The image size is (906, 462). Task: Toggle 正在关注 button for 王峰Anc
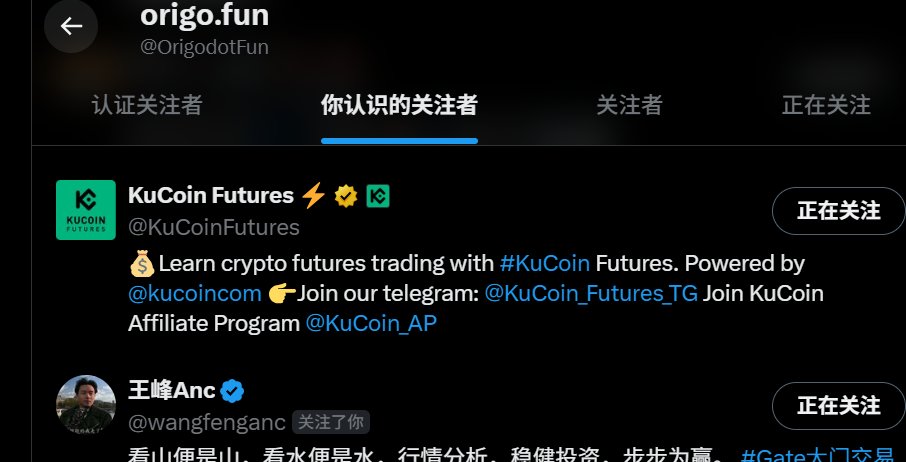coord(838,406)
